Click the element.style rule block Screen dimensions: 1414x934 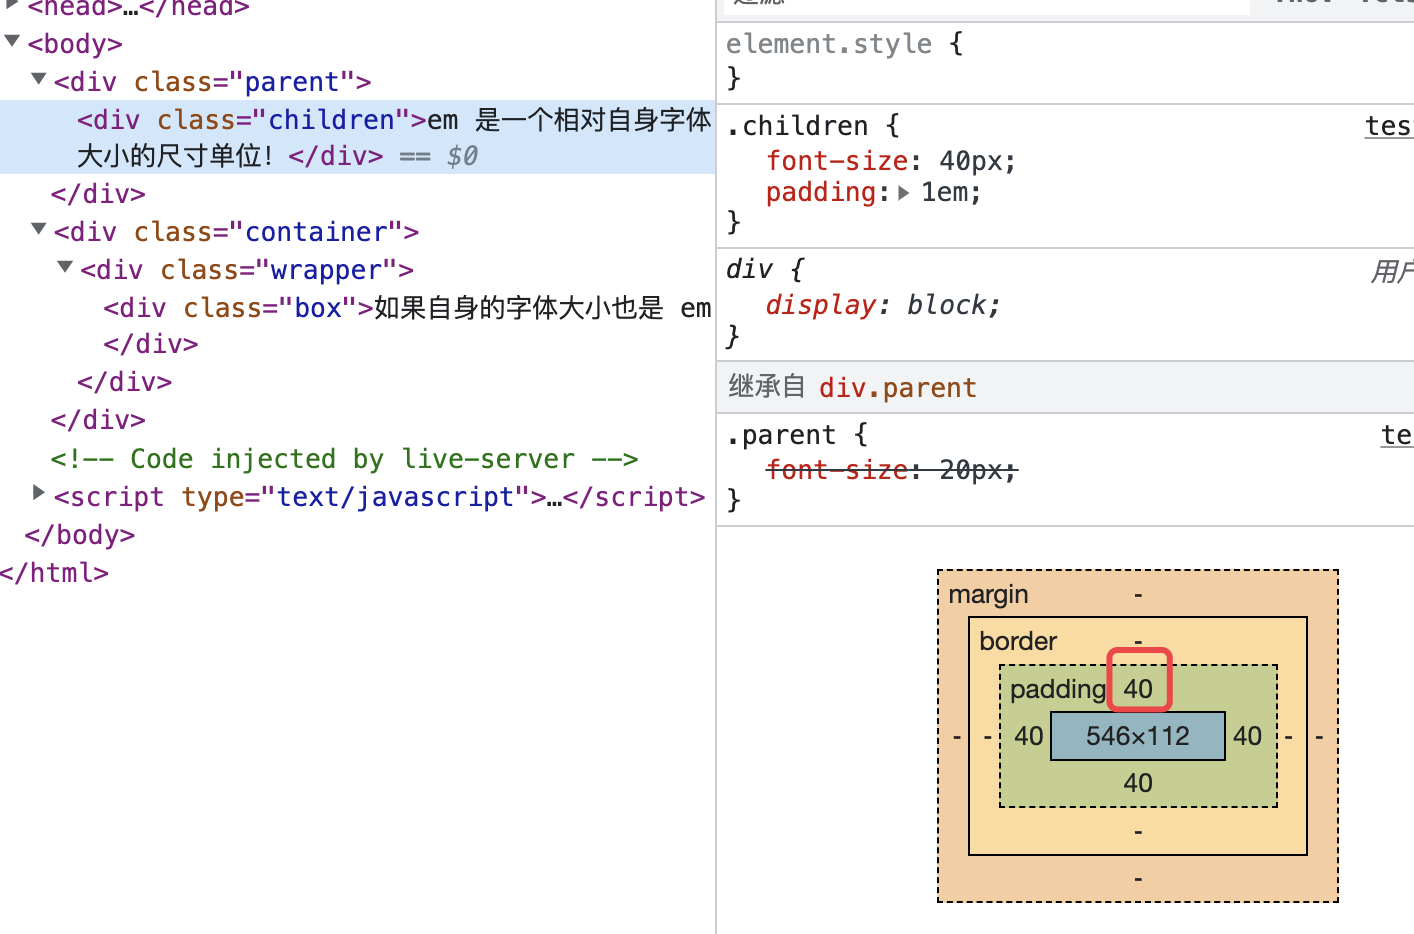point(1065,61)
